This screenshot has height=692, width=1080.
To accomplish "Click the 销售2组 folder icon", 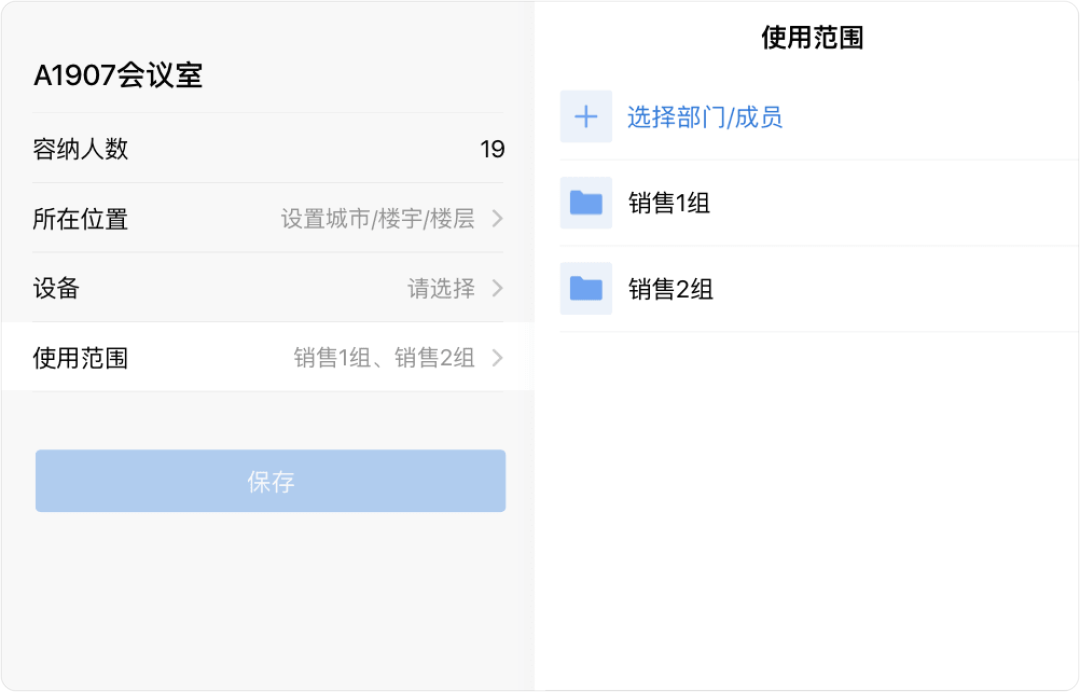I will pyautogui.click(x=586, y=289).
